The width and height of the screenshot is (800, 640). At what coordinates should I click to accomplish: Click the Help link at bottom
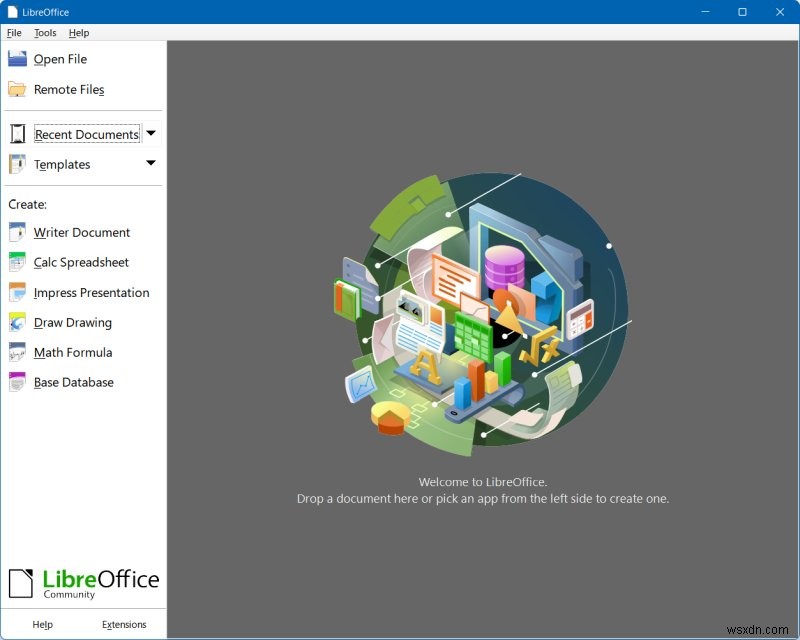[x=42, y=624]
